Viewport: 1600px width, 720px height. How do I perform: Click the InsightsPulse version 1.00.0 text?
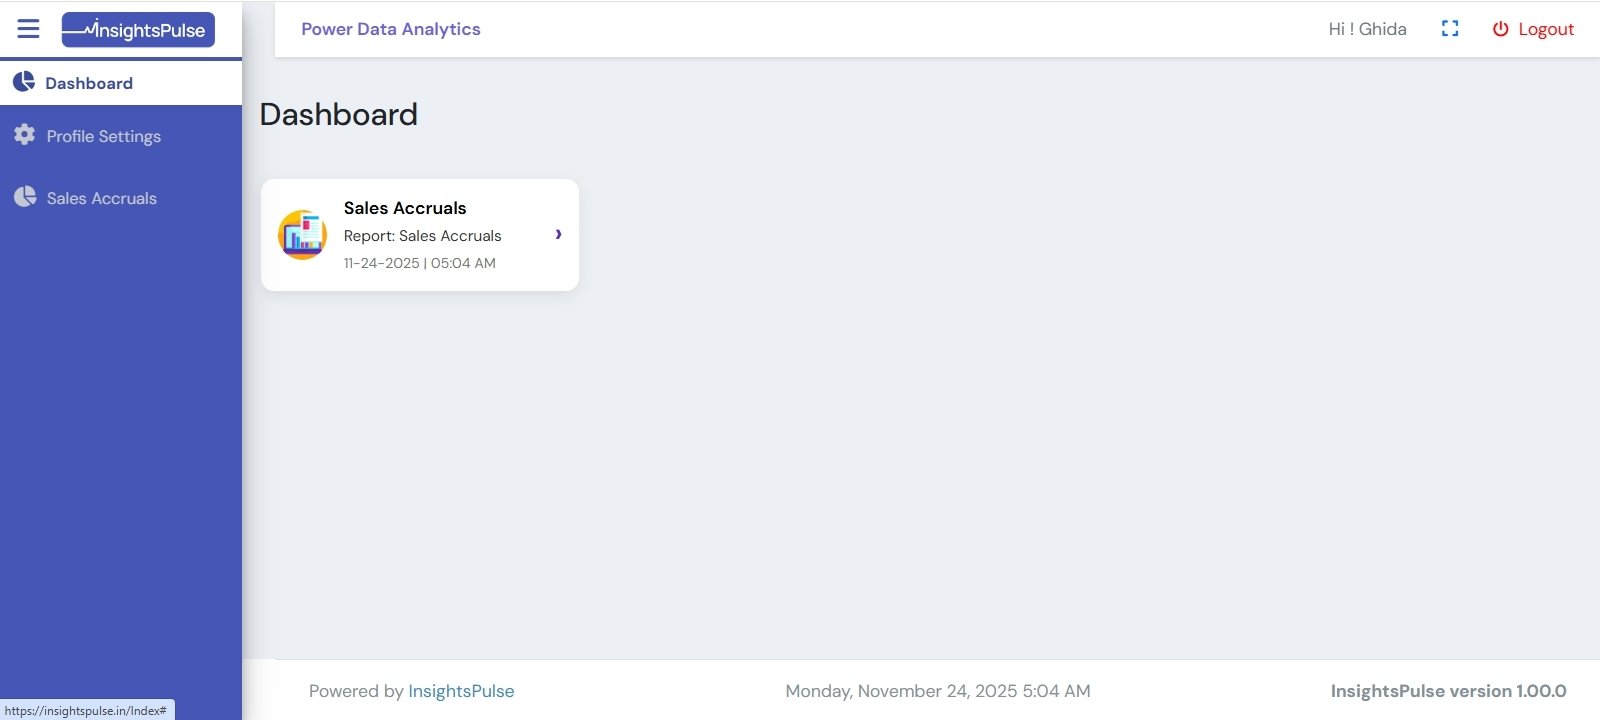coord(1448,691)
